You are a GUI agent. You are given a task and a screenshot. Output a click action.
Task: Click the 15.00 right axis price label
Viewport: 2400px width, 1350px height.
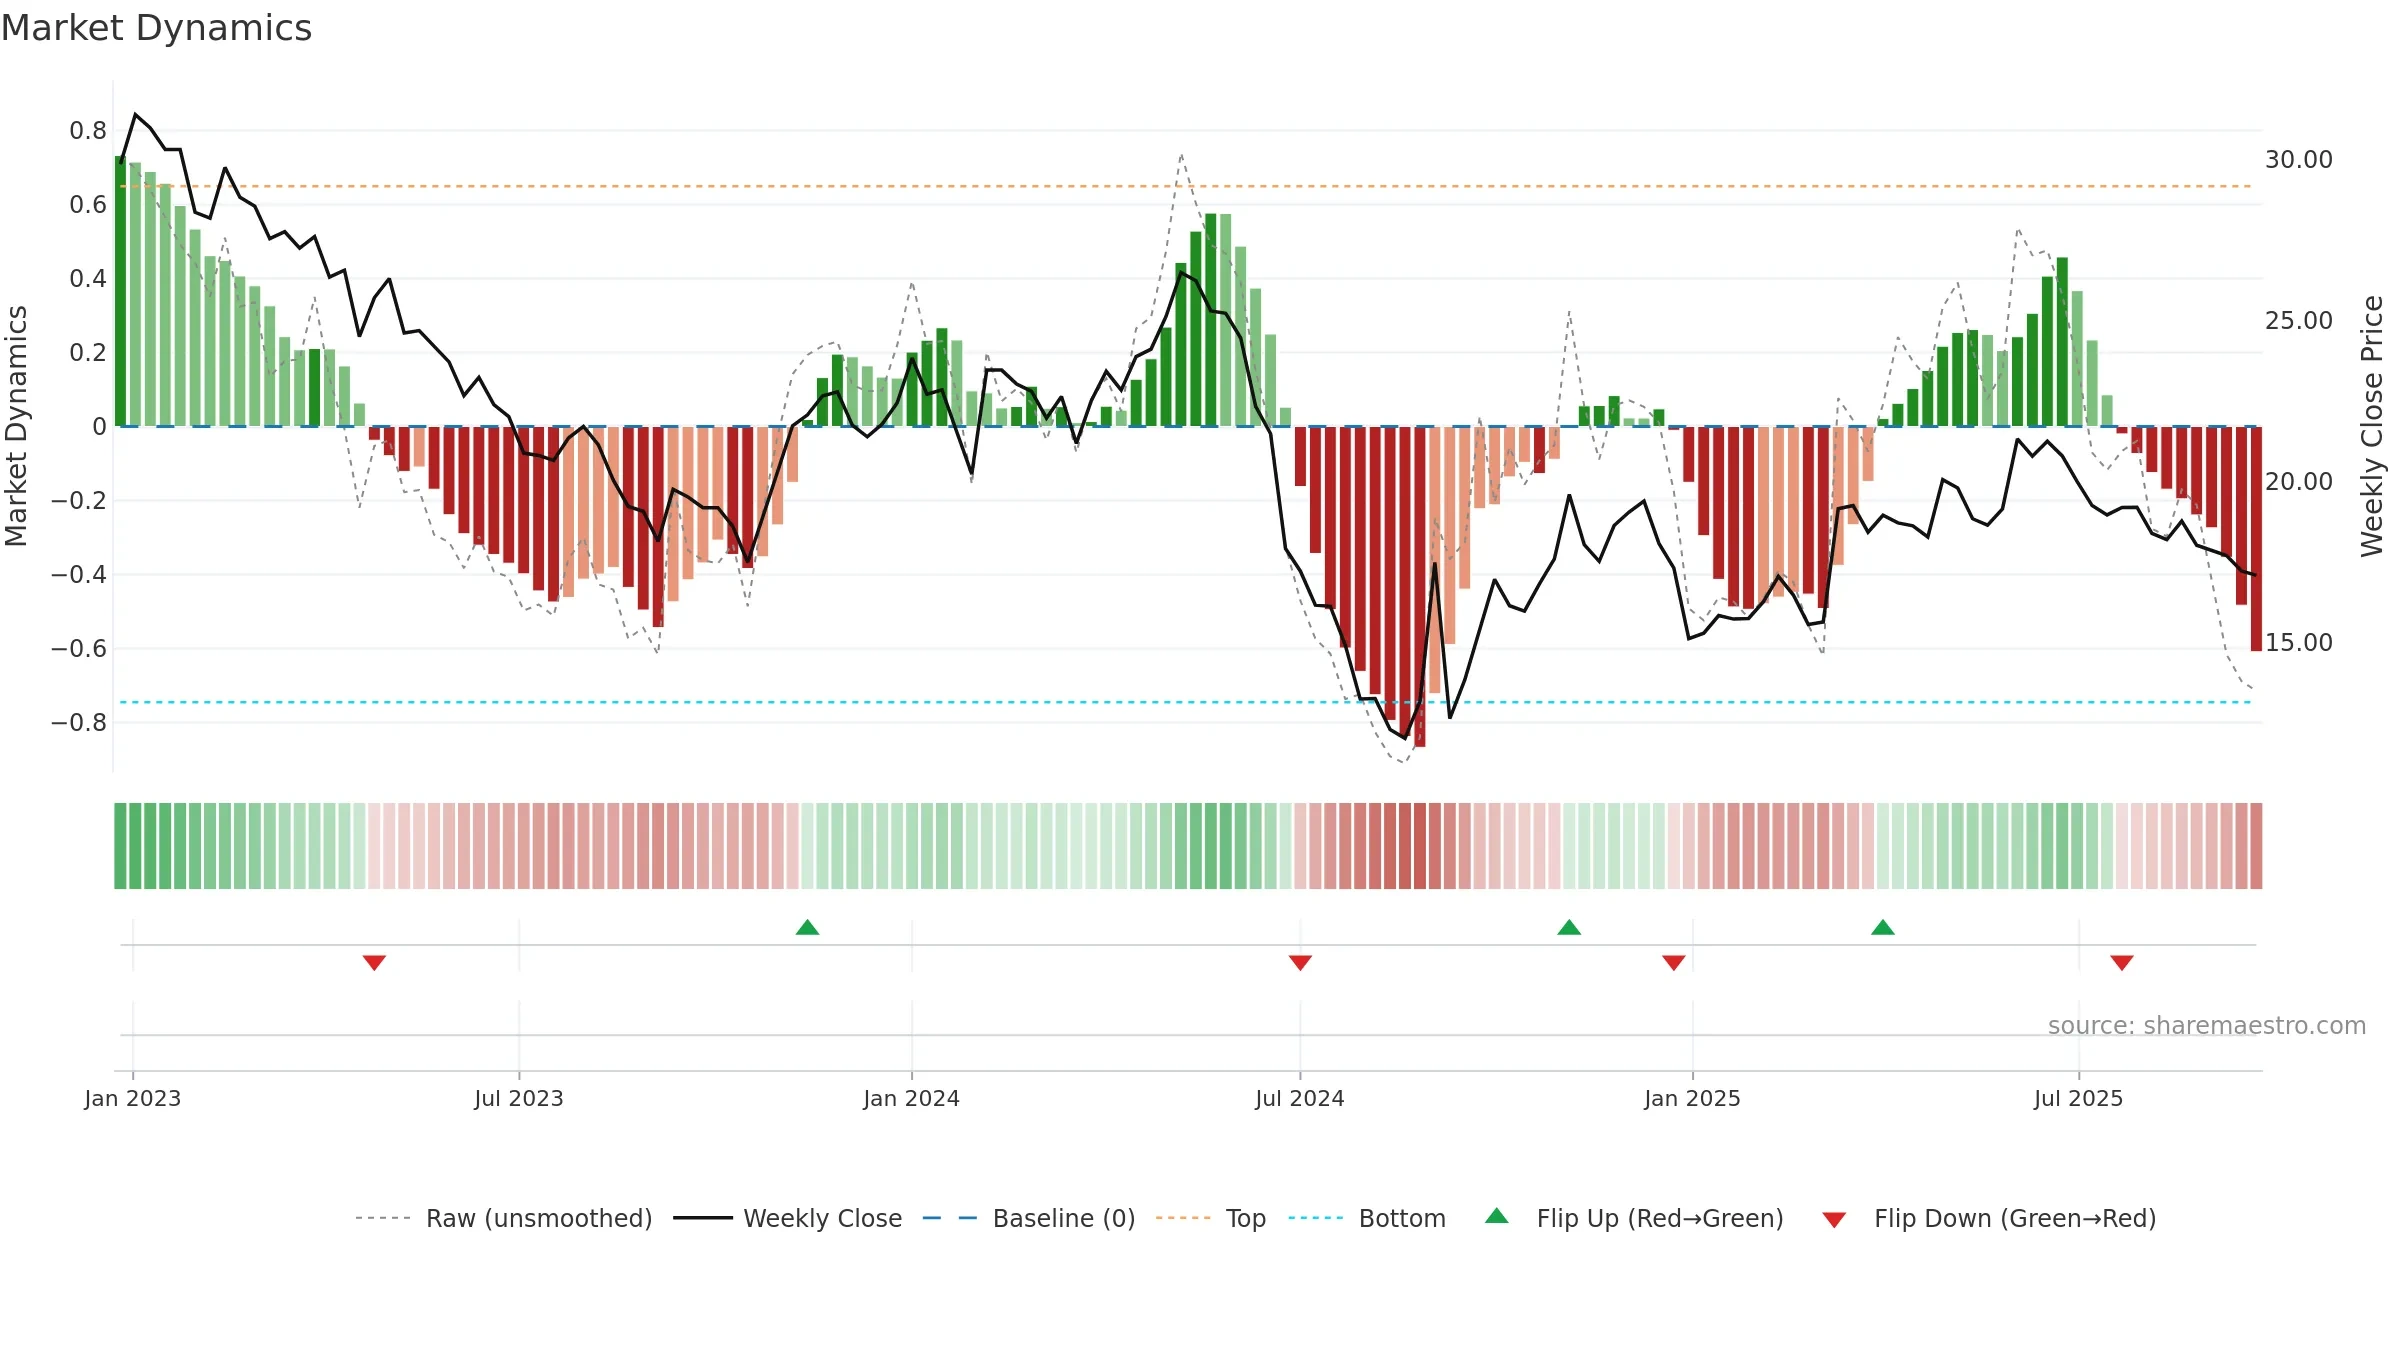2299,643
